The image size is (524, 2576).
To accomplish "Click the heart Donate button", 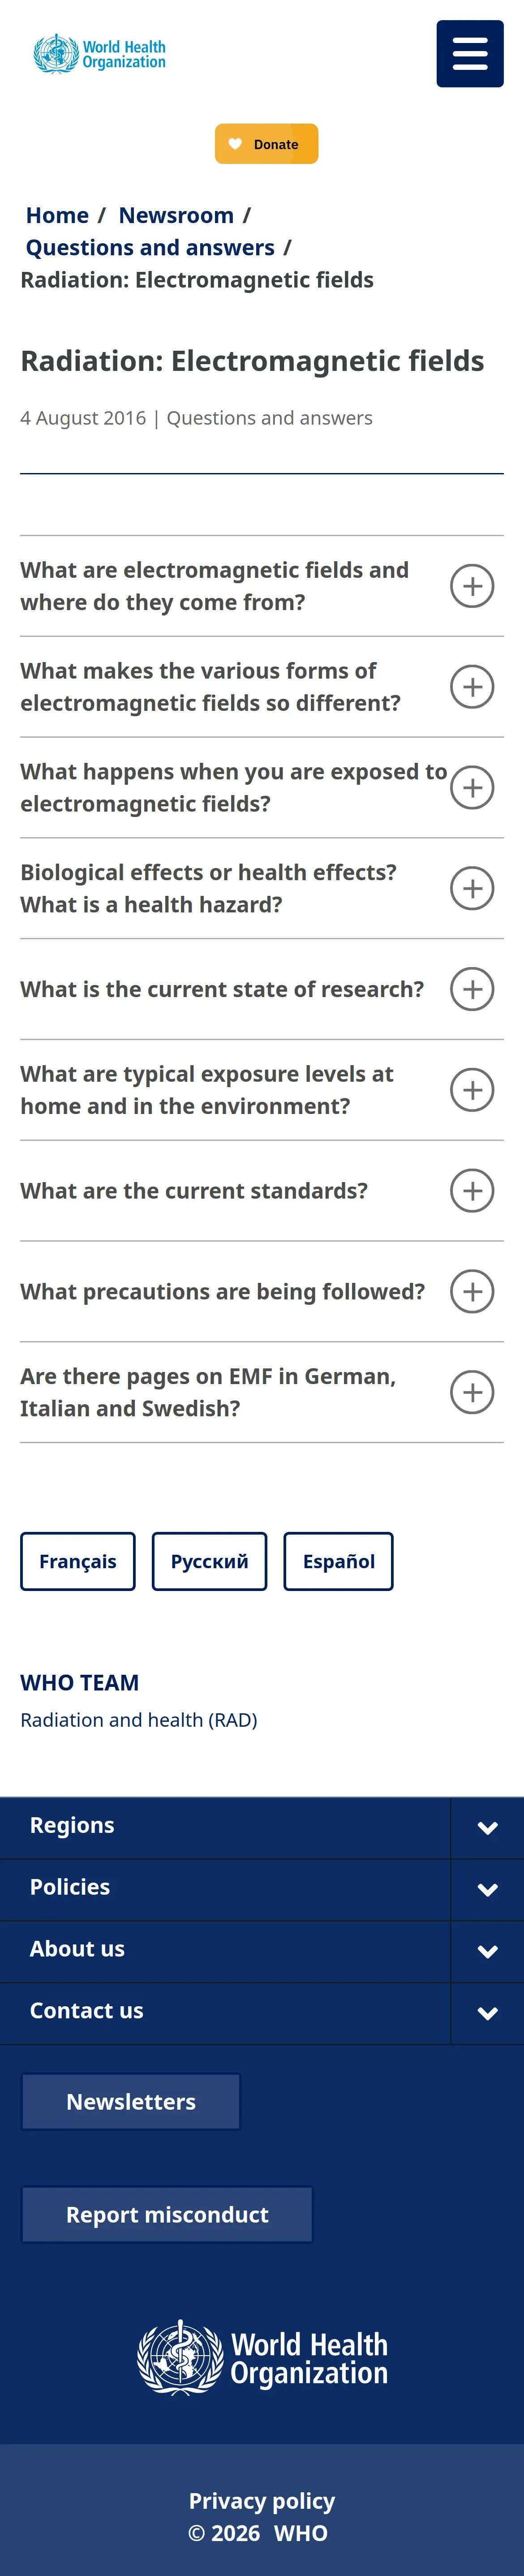I will [x=266, y=144].
